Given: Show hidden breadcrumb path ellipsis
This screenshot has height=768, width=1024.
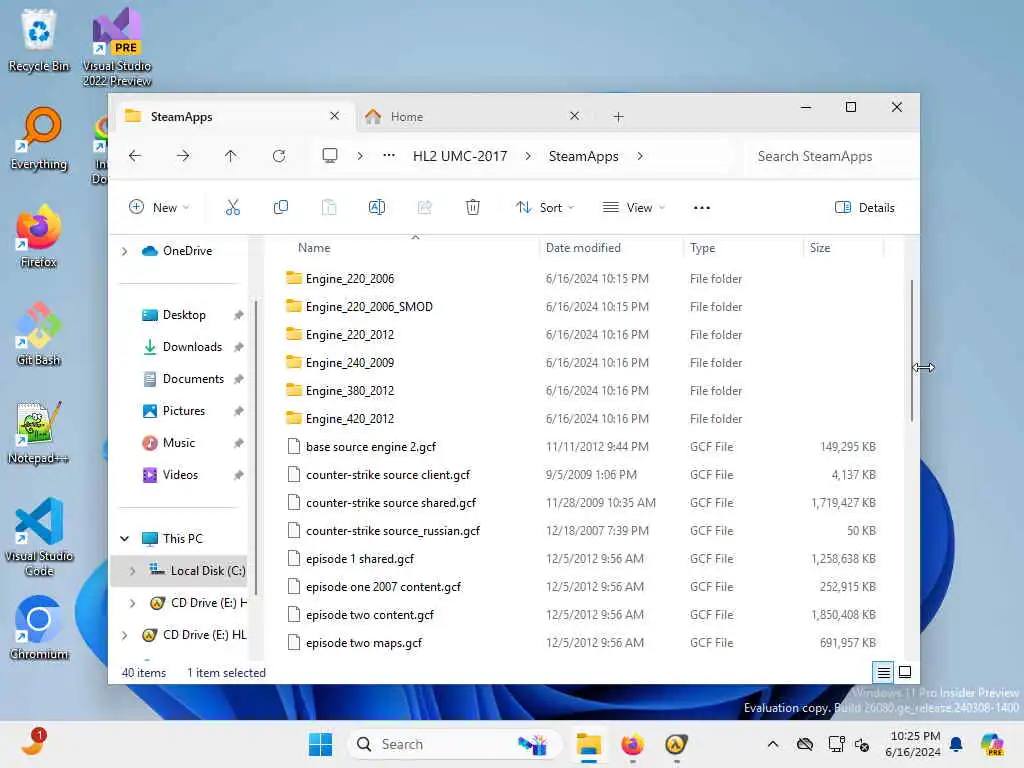Looking at the screenshot, I should pyautogui.click(x=389, y=155).
